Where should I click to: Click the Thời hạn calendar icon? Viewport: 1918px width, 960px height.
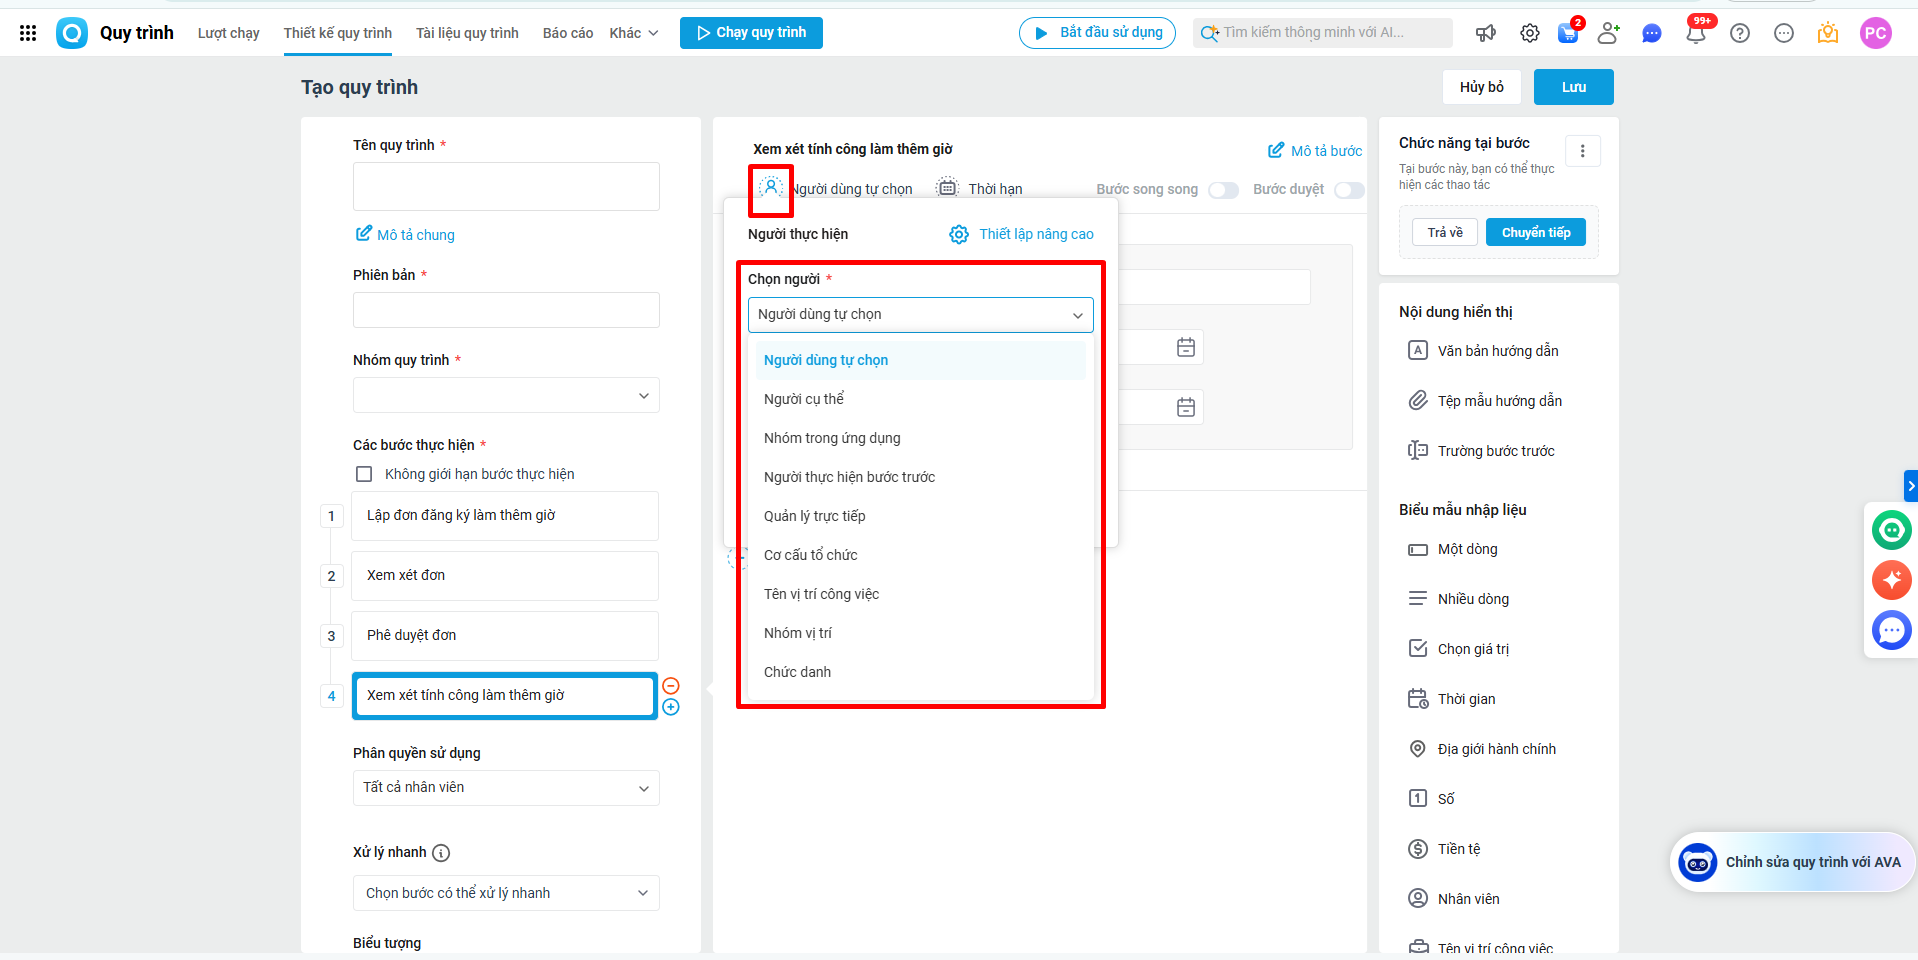coord(947,188)
